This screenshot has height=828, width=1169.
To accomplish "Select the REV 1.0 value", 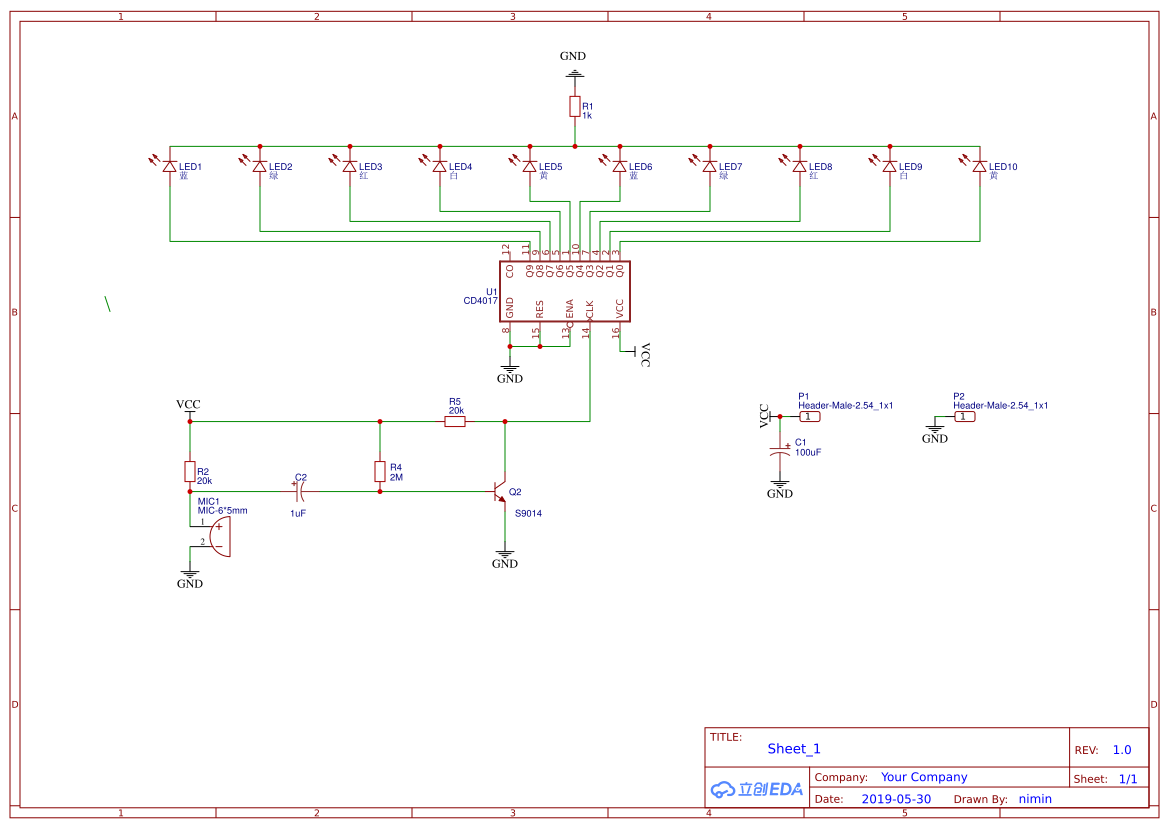I will tap(1122, 750).
